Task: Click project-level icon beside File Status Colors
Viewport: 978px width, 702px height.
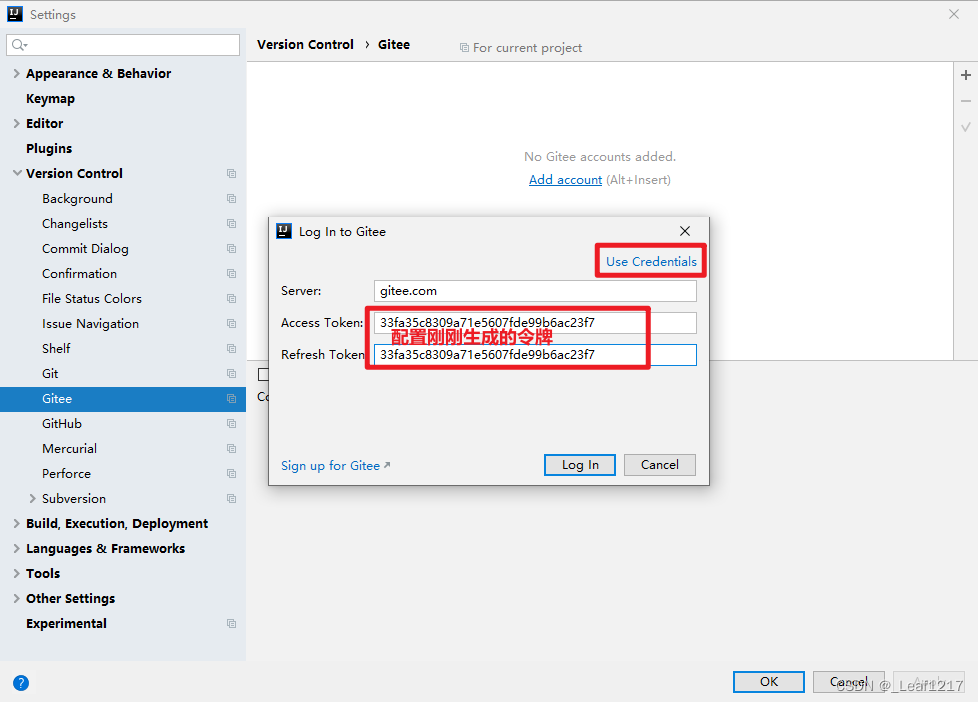Action: click(x=231, y=298)
